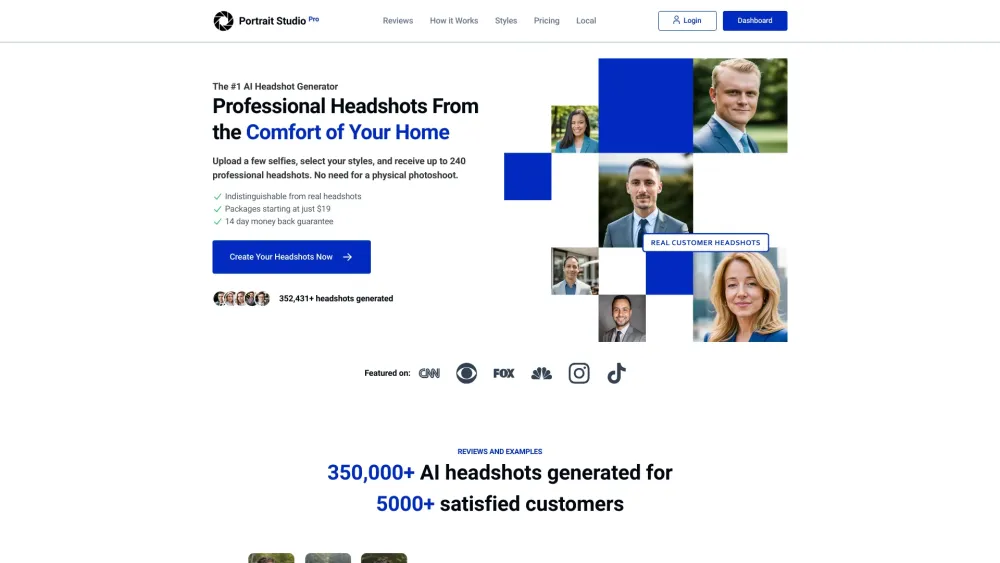
Task: Open the Dashboard button
Action: (x=755, y=21)
